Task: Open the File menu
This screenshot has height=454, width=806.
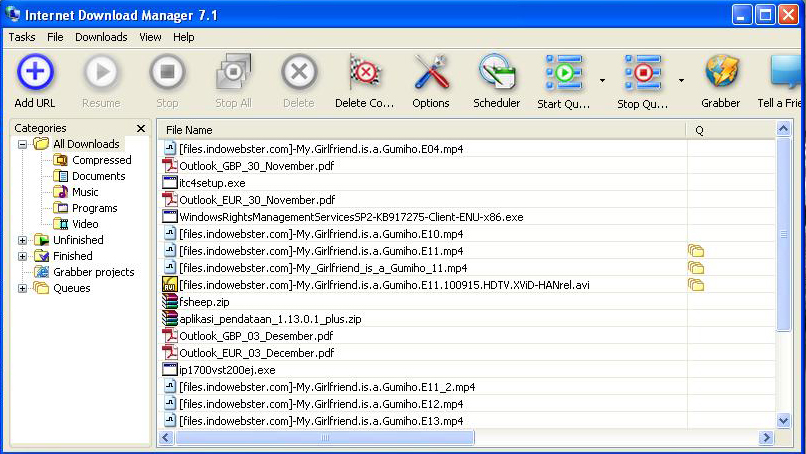Action: [55, 37]
